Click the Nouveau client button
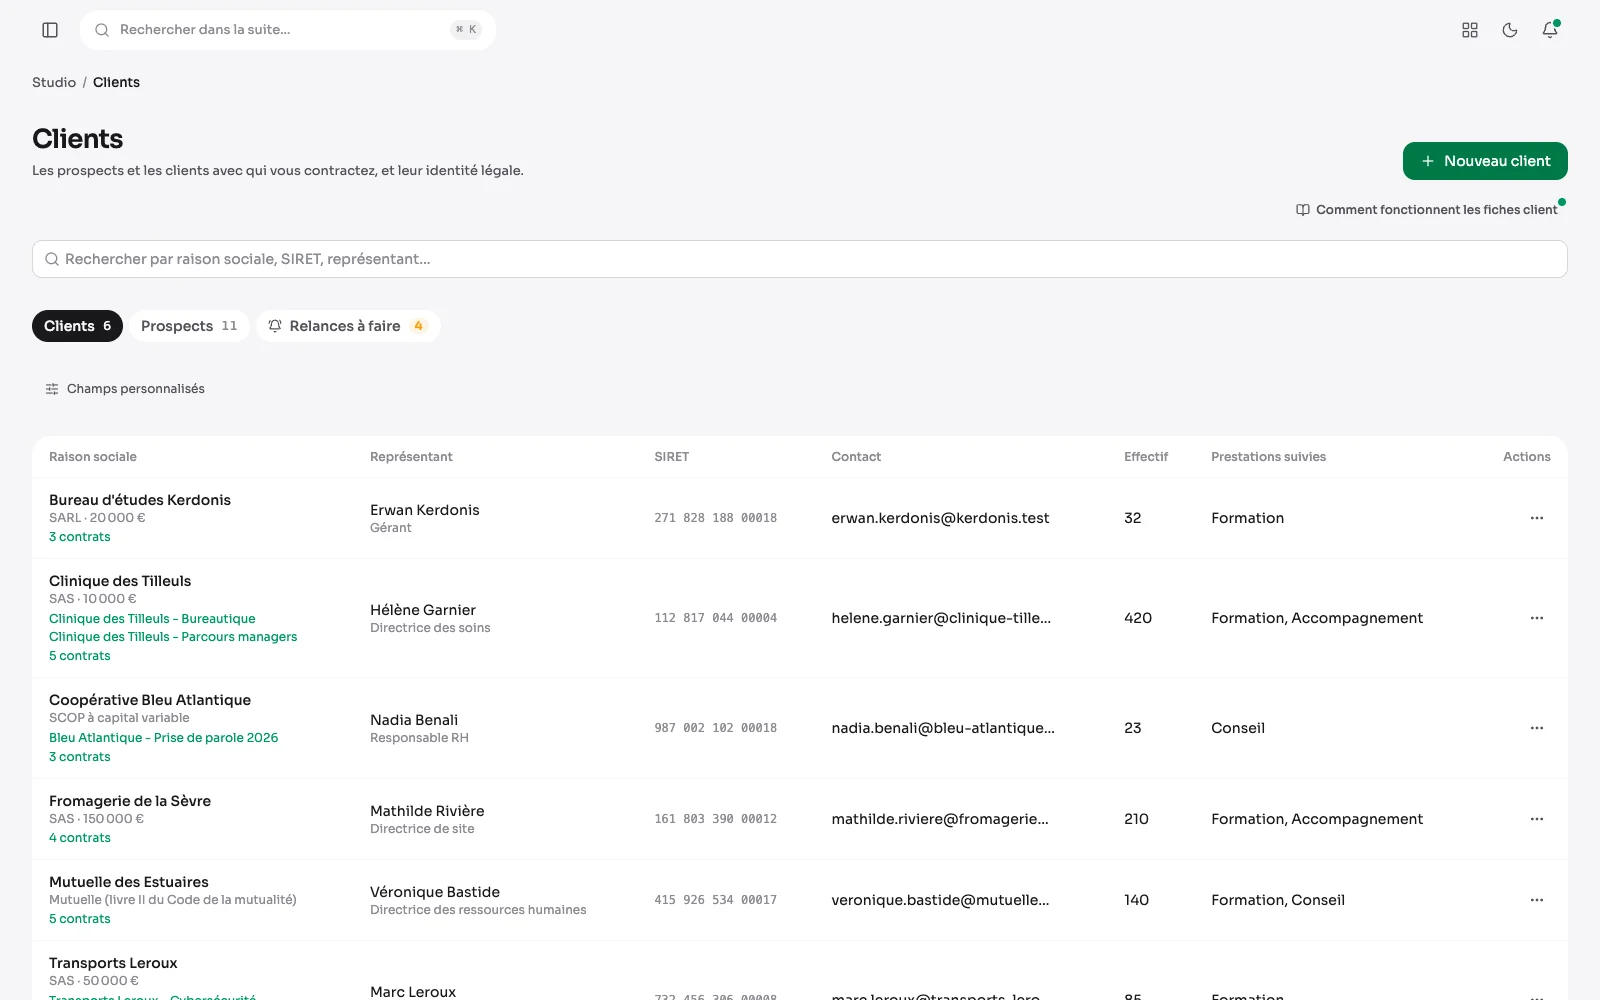1600x1000 pixels. click(x=1485, y=161)
